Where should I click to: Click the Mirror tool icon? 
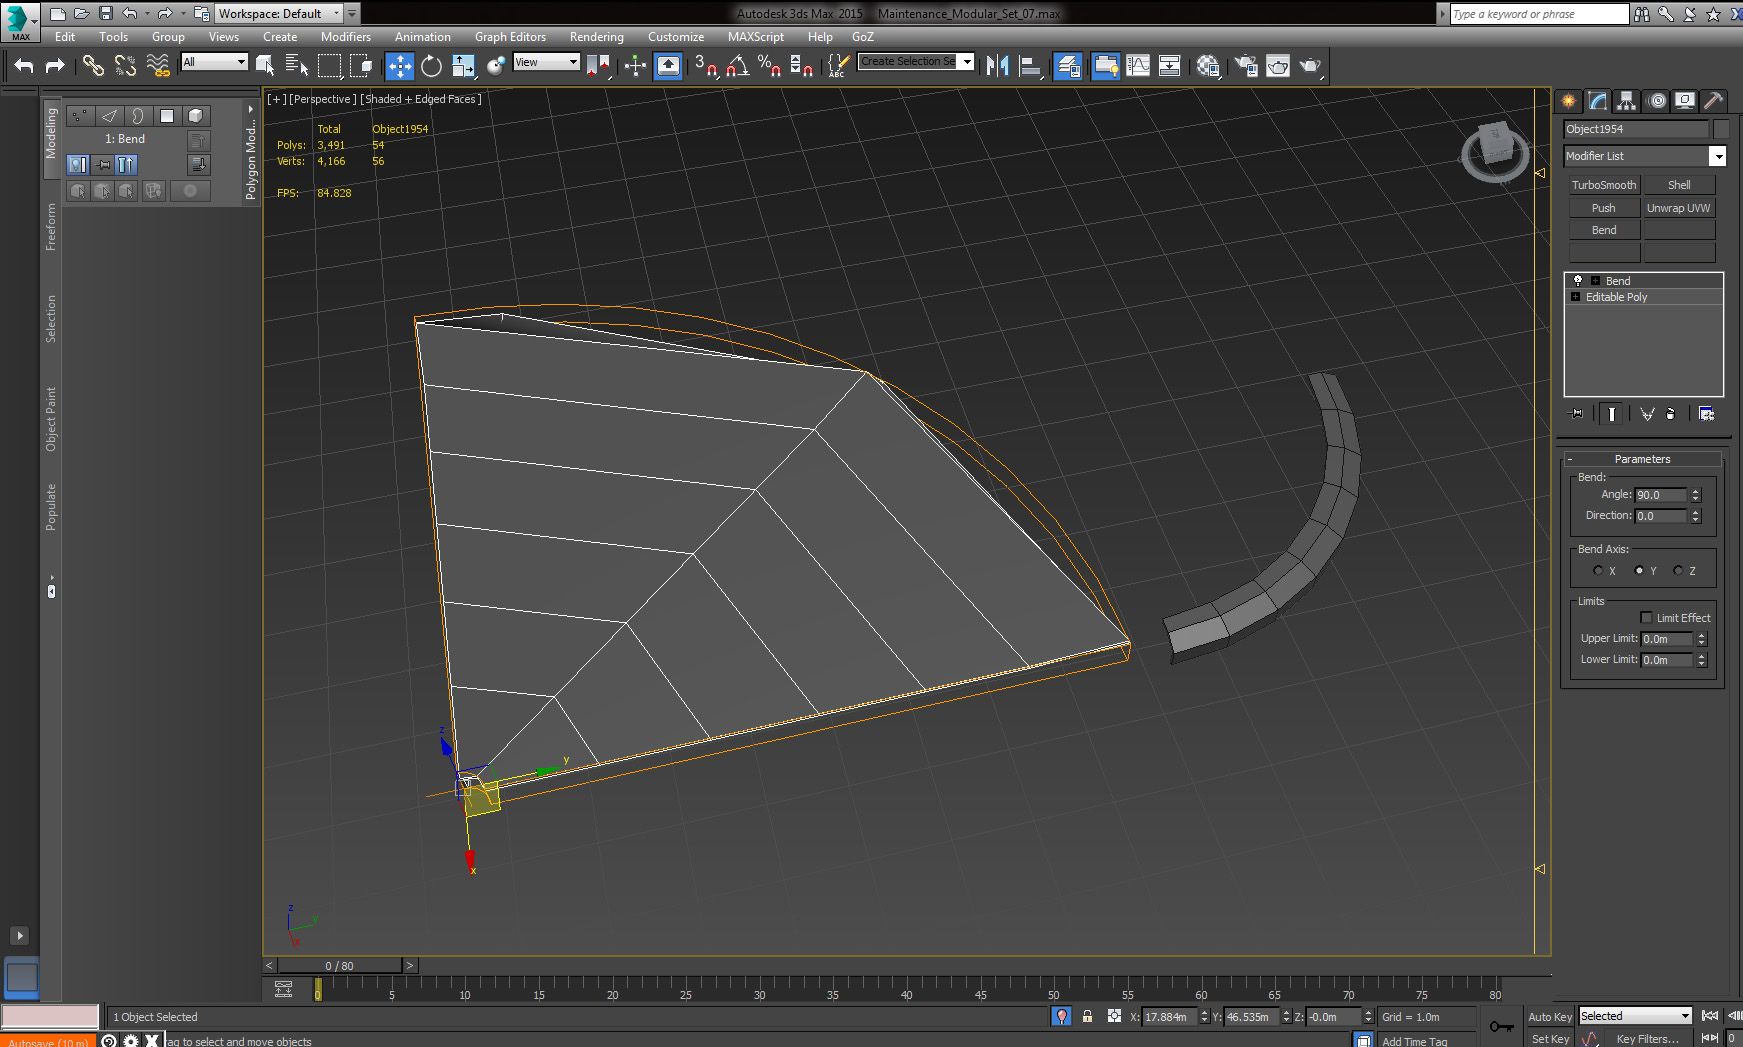(996, 66)
